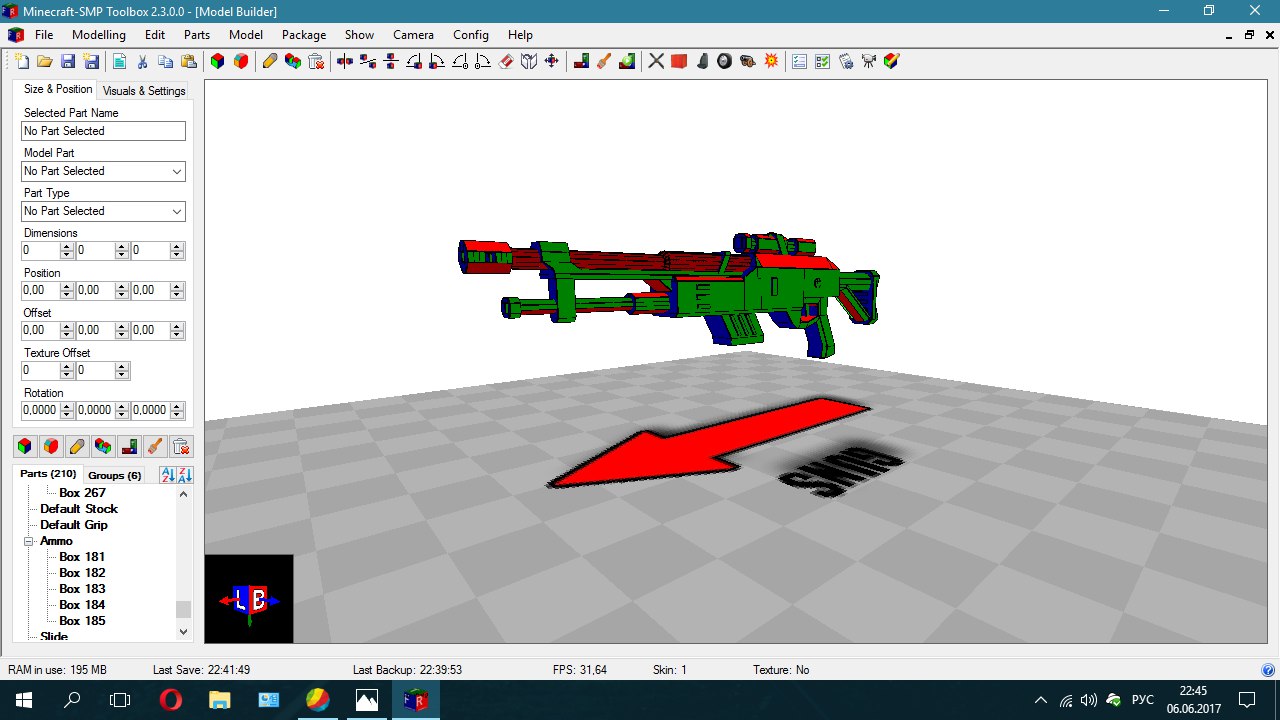Open the Part Type dropdown
This screenshot has height=720, width=1280.
click(x=104, y=211)
